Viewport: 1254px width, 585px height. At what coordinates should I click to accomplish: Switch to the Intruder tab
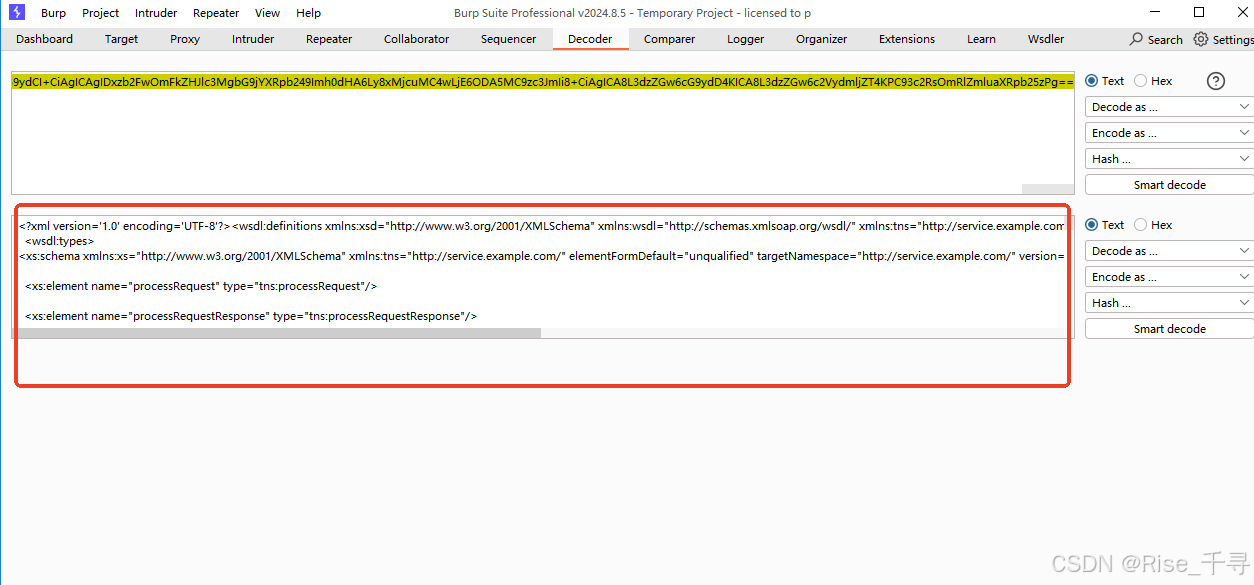pyautogui.click(x=253, y=39)
